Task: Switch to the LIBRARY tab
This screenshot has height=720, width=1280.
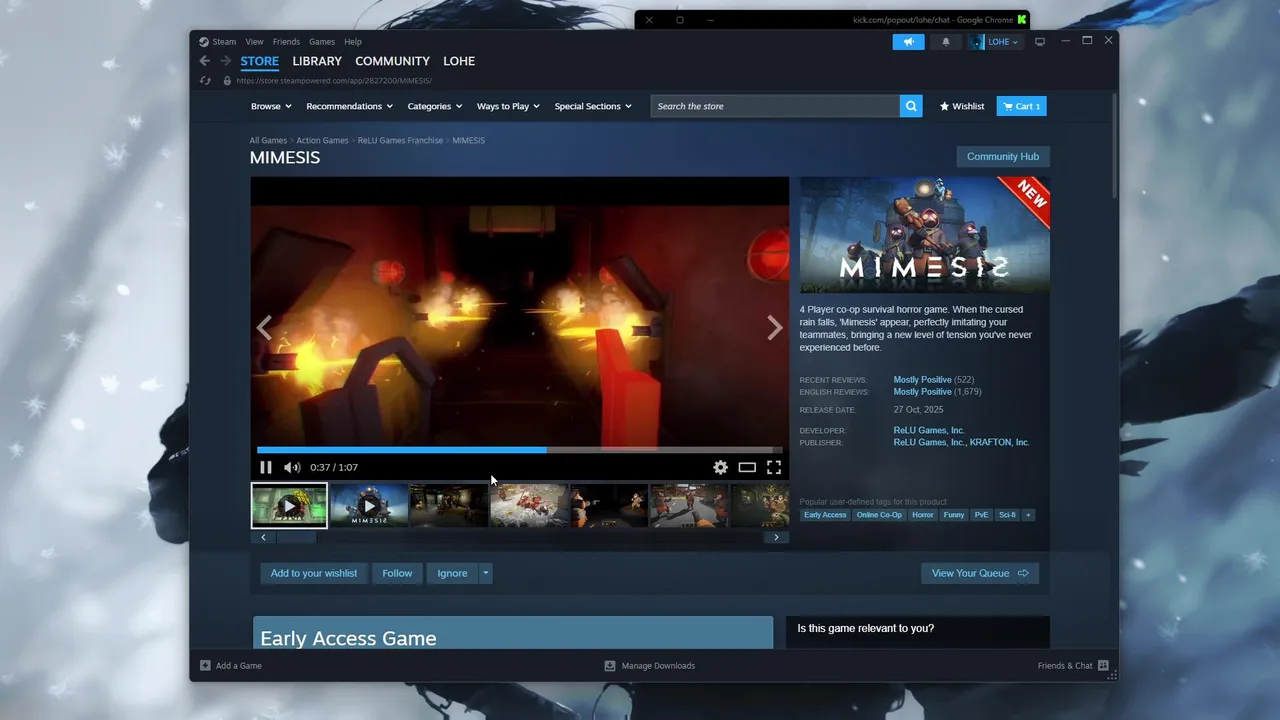Action: (x=317, y=61)
